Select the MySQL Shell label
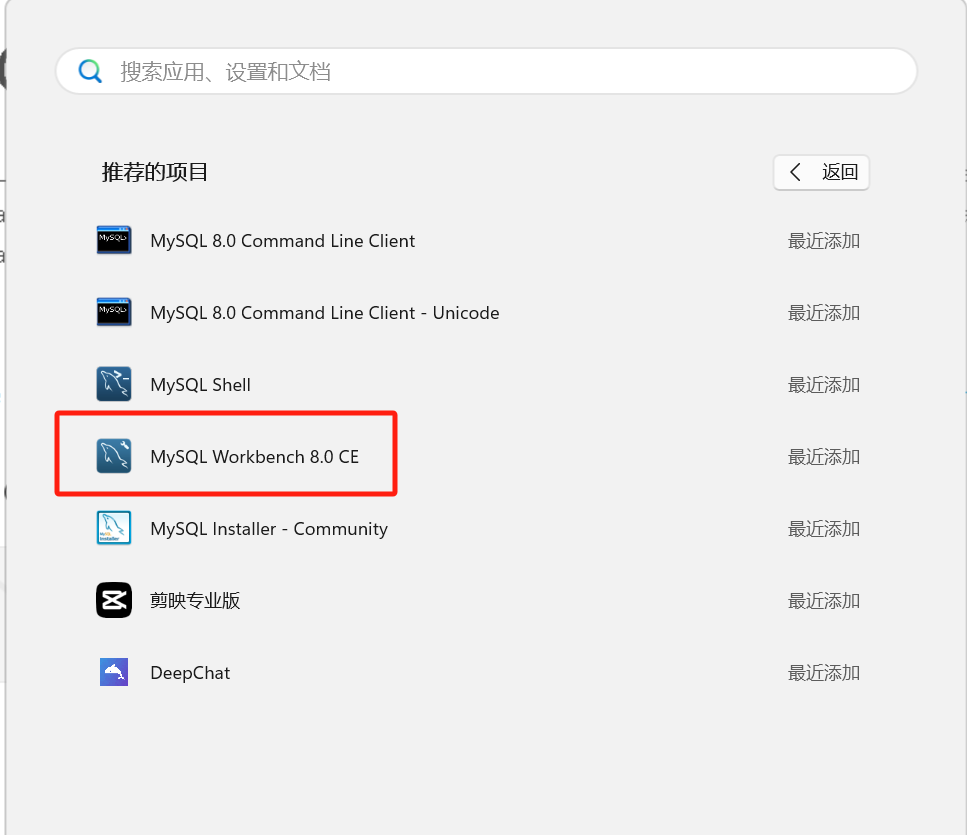 (x=200, y=385)
